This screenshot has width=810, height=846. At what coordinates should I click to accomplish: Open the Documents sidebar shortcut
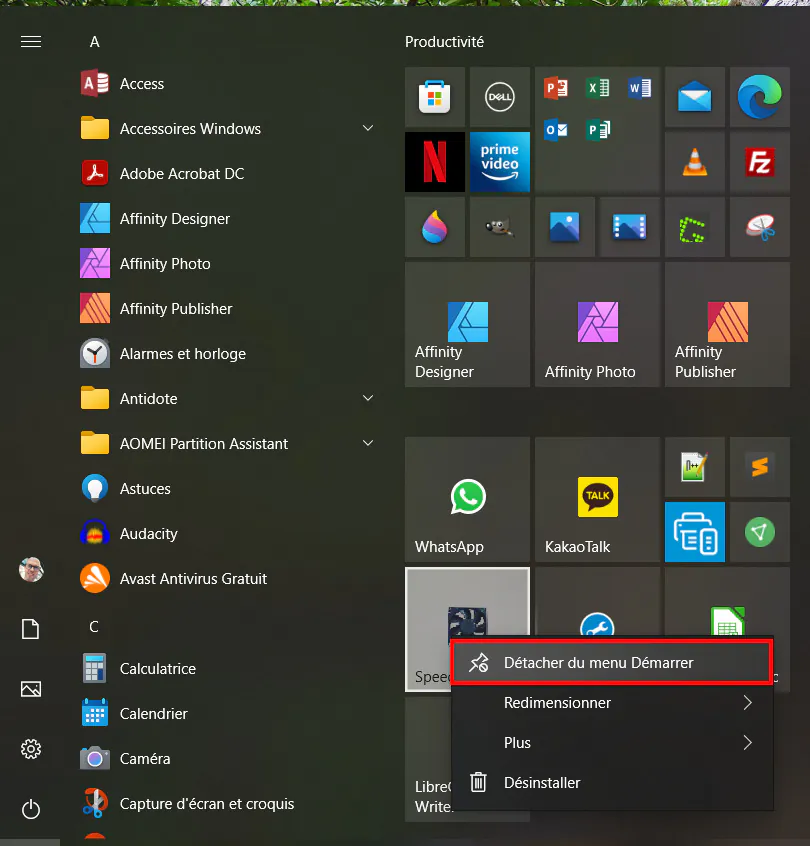31,629
